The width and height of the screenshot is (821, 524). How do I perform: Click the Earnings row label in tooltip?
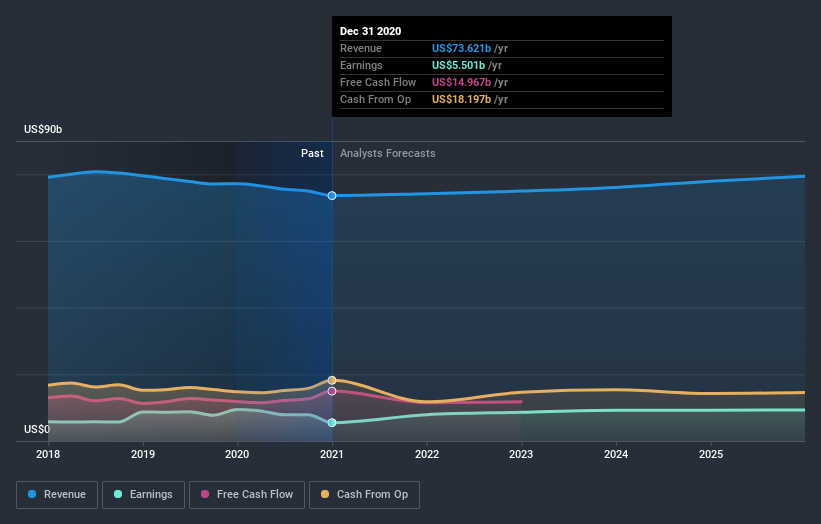(361, 65)
